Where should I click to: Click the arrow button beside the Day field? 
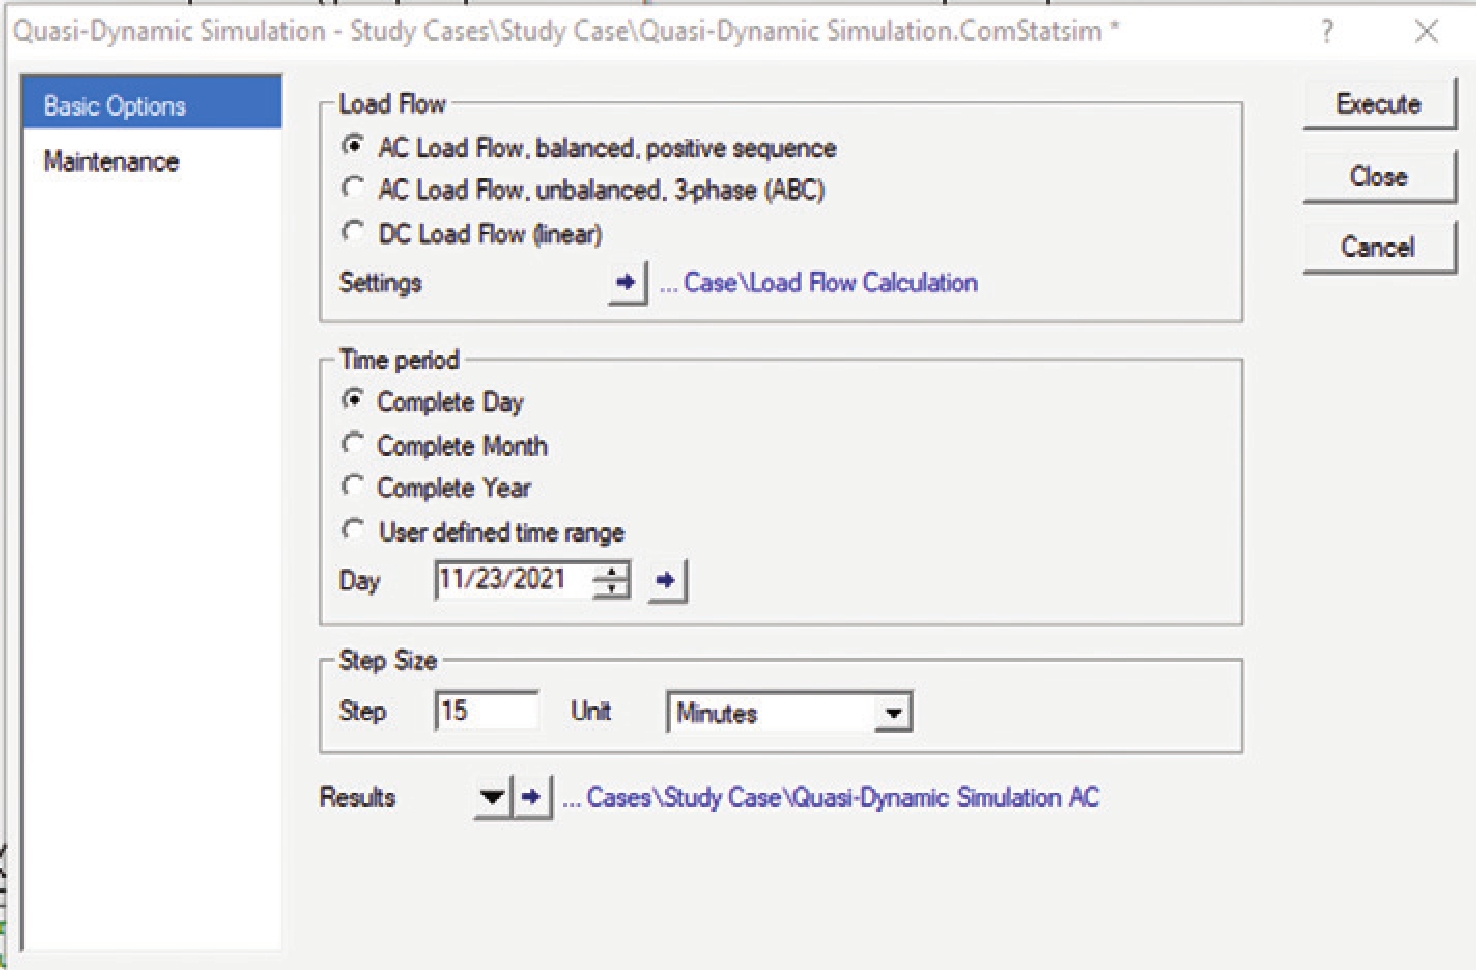667,580
